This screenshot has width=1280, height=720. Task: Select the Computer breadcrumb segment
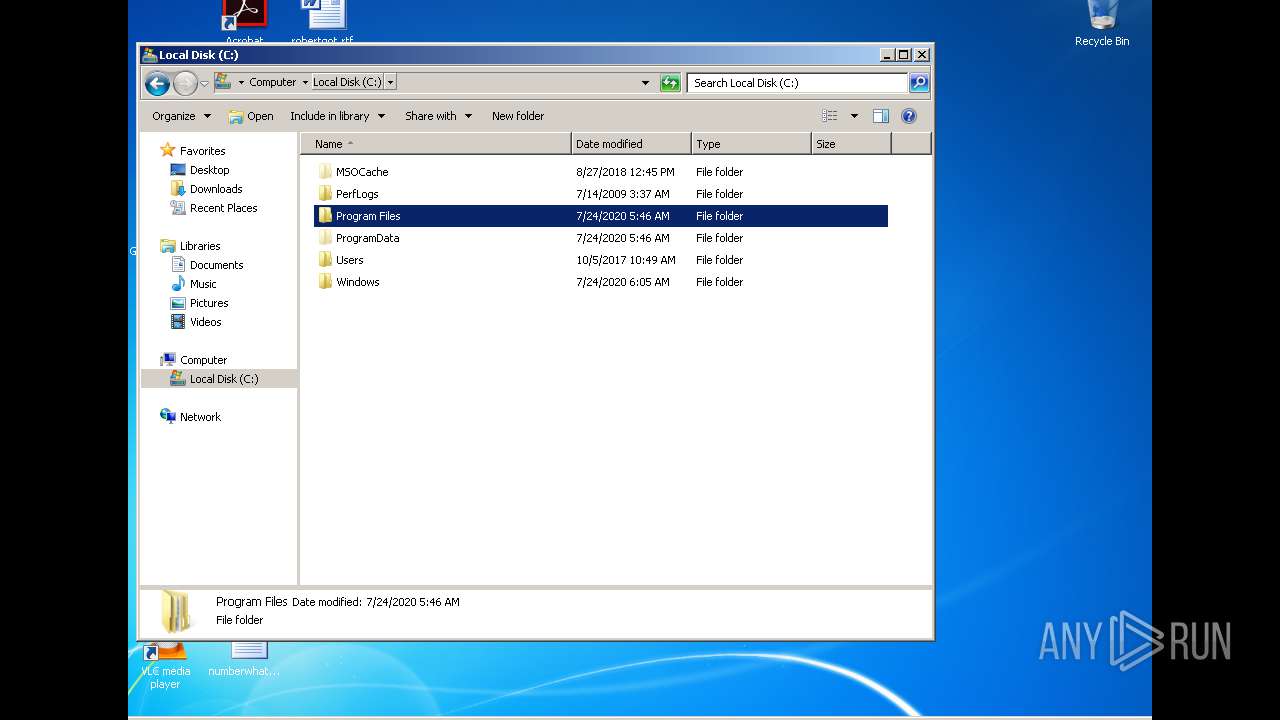[272, 82]
